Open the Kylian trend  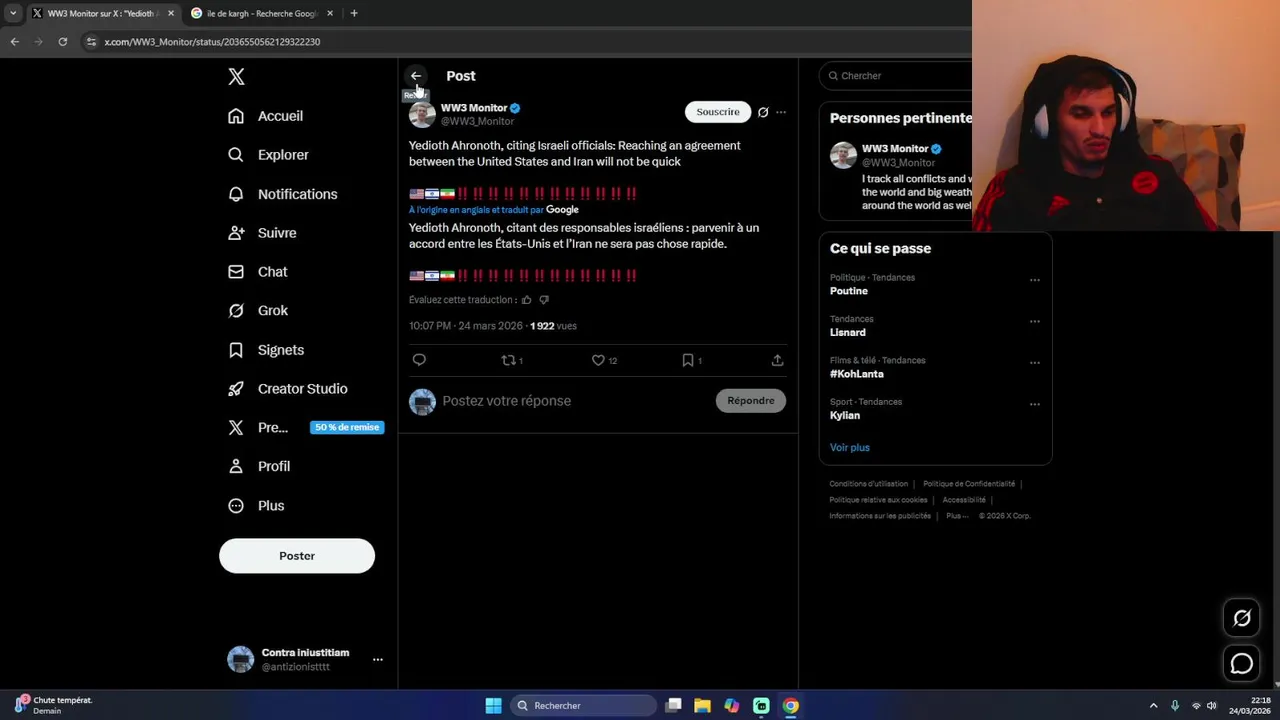coord(845,416)
